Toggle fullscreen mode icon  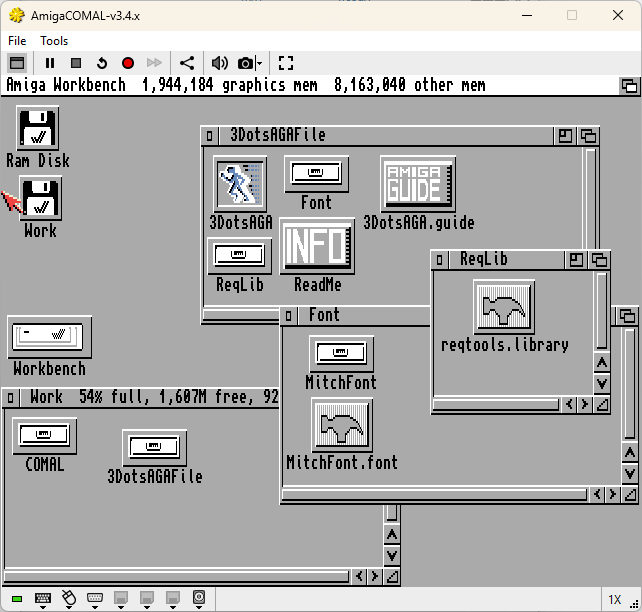click(286, 63)
